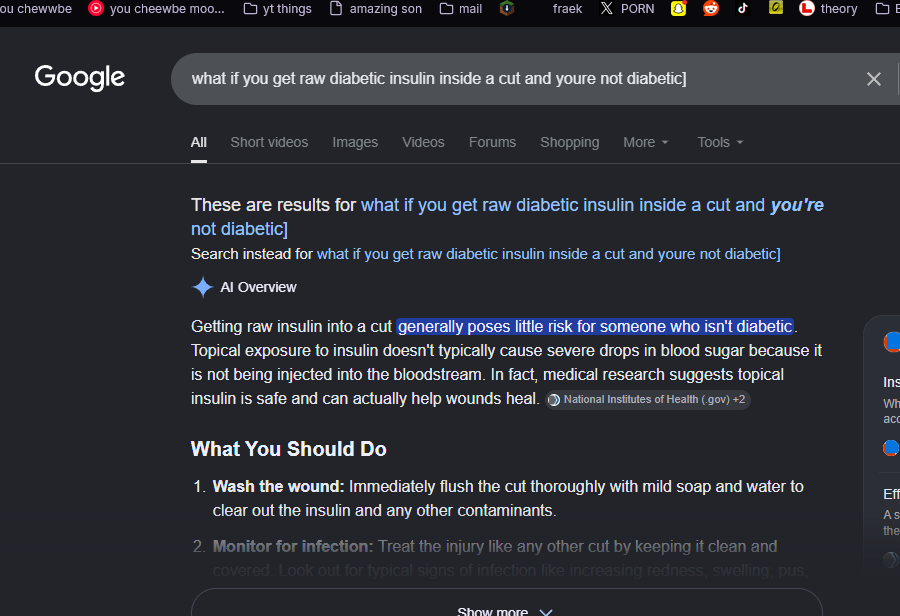Switch to the Shopping tab
Screen dimensions: 900x616
569,142
